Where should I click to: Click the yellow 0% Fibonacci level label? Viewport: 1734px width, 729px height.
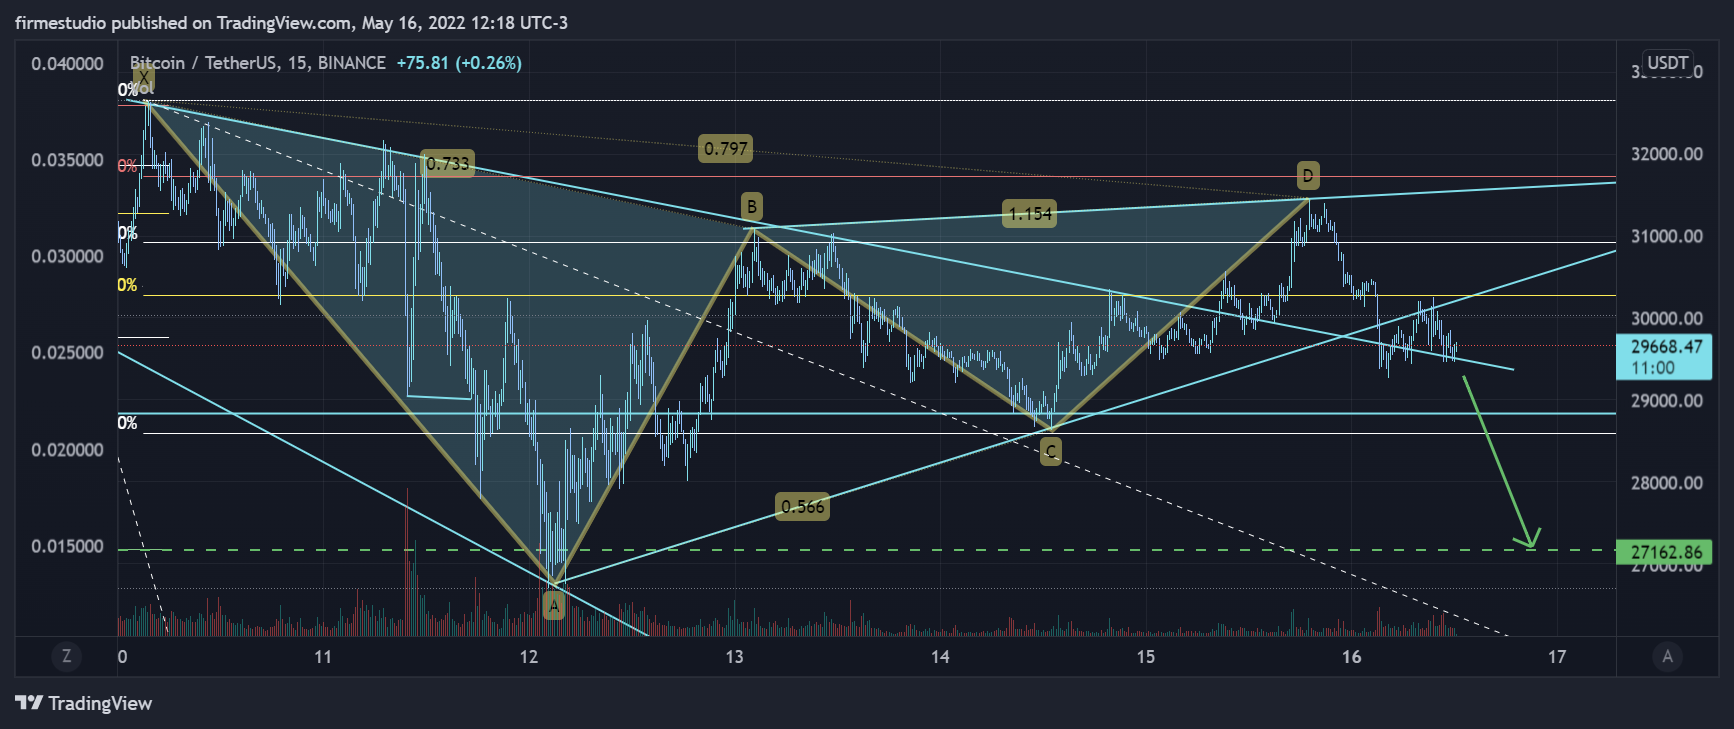click(127, 285)
